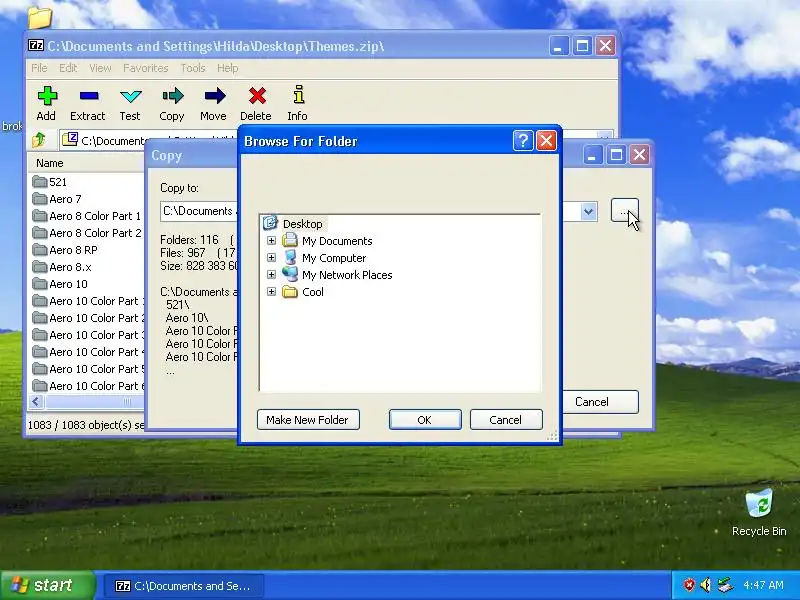Open the View menu in 7-Zip
The width and height of the screenshot is (800, 600).
[100, 68]
